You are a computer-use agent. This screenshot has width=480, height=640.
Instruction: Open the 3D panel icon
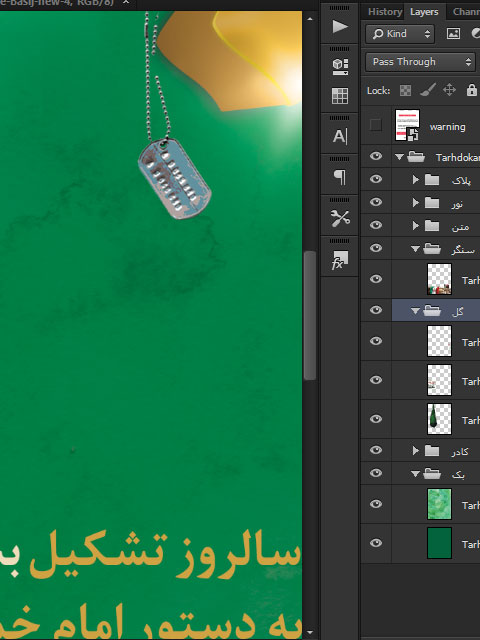340,67
